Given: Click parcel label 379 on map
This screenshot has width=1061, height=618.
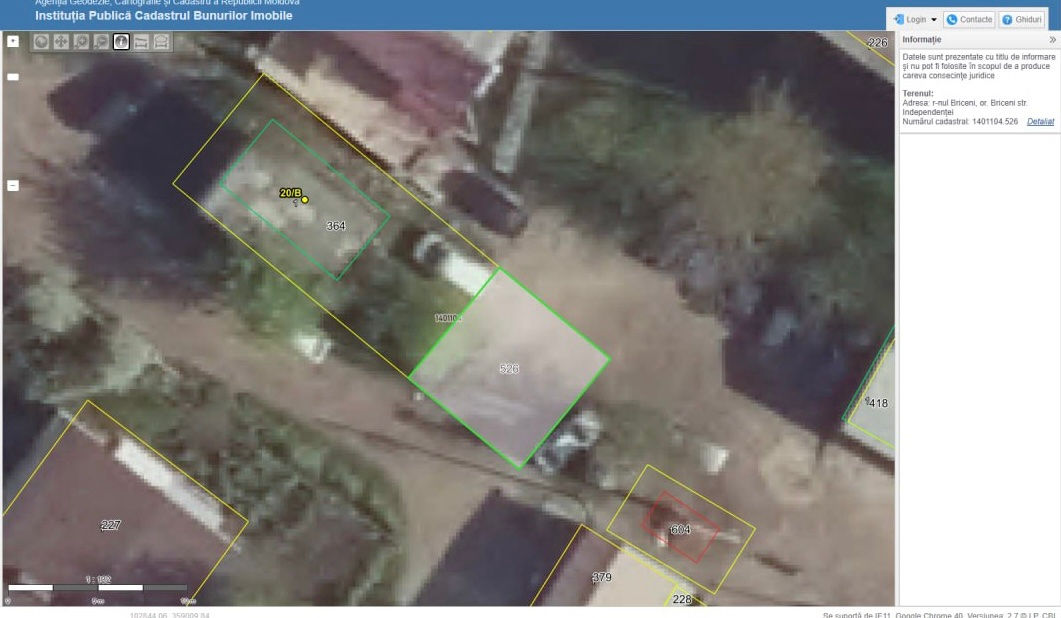Looking at the screenshot, I should pyautogui.click(x=602, y=577).
